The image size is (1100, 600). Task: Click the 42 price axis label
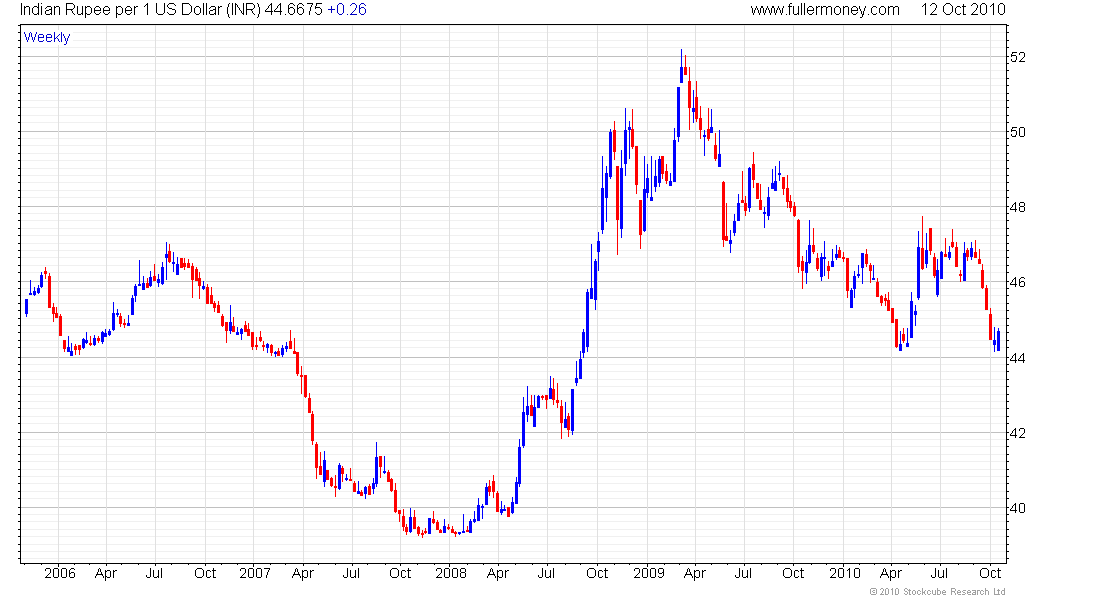tap(1018, 433)
